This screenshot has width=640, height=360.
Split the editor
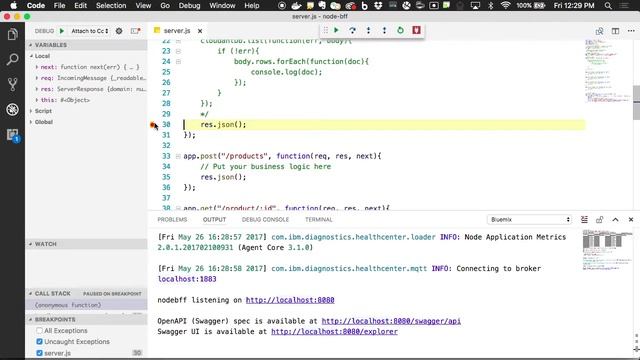point(615,31)
